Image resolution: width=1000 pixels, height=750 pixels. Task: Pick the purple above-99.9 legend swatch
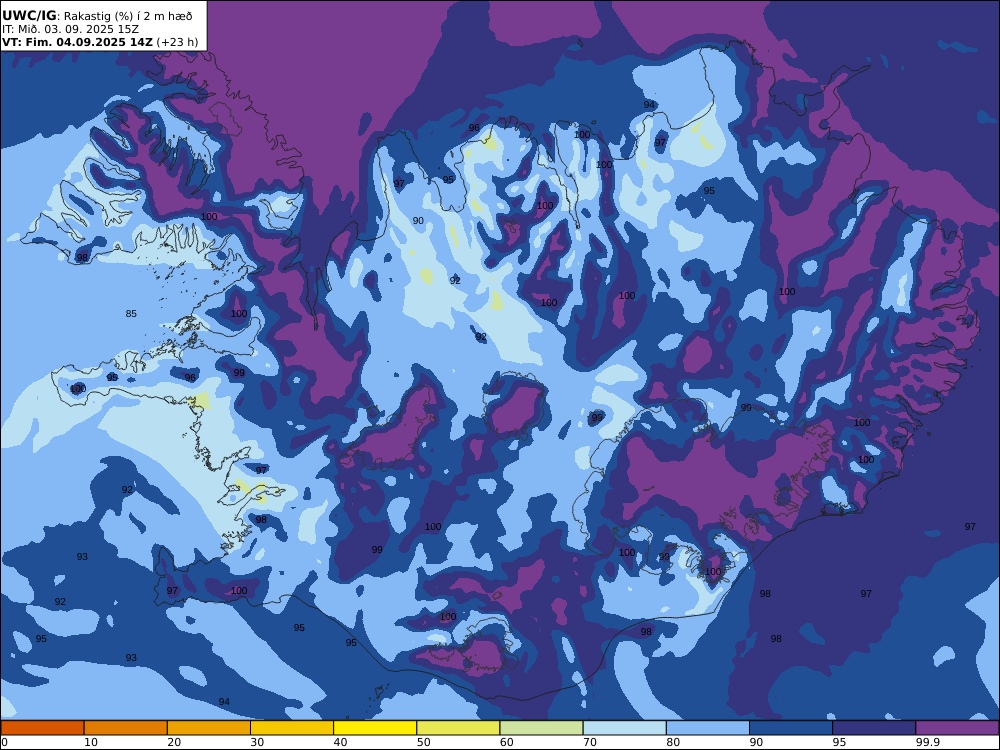[x=957, y=728]
